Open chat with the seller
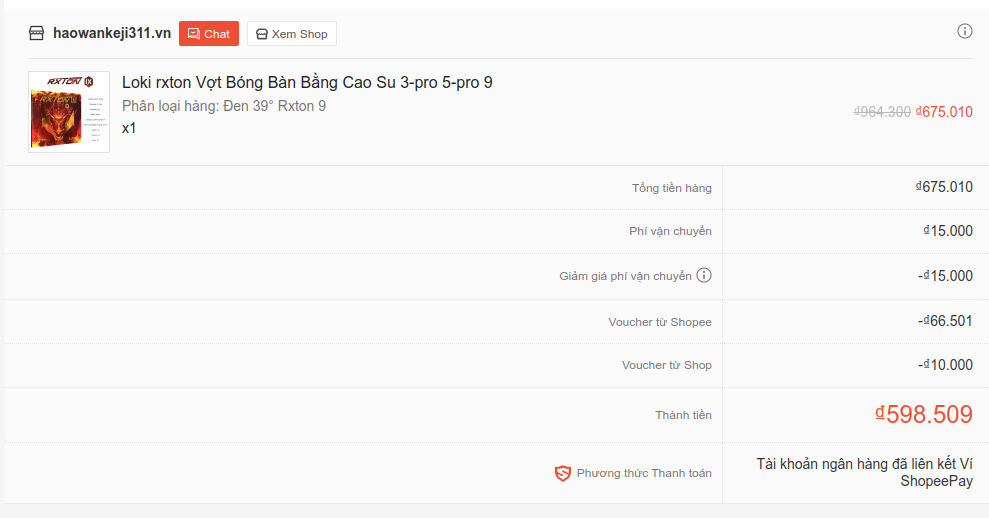989x518 pixels. coord(209,33)
